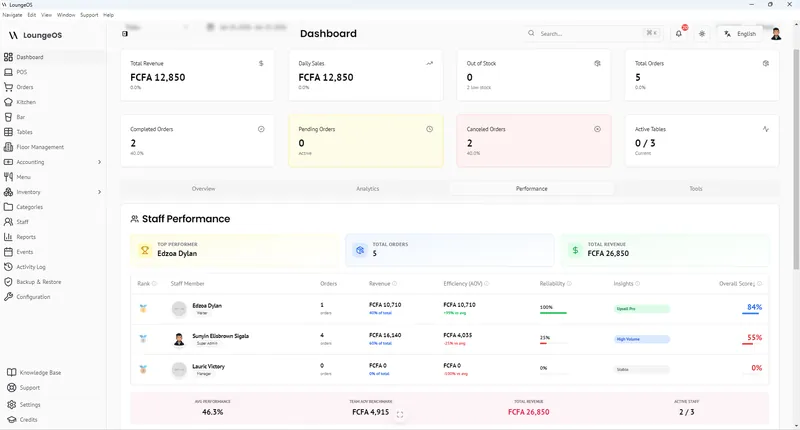
Task: Click info icon next to Revenue column
Action: pos(394,284)
